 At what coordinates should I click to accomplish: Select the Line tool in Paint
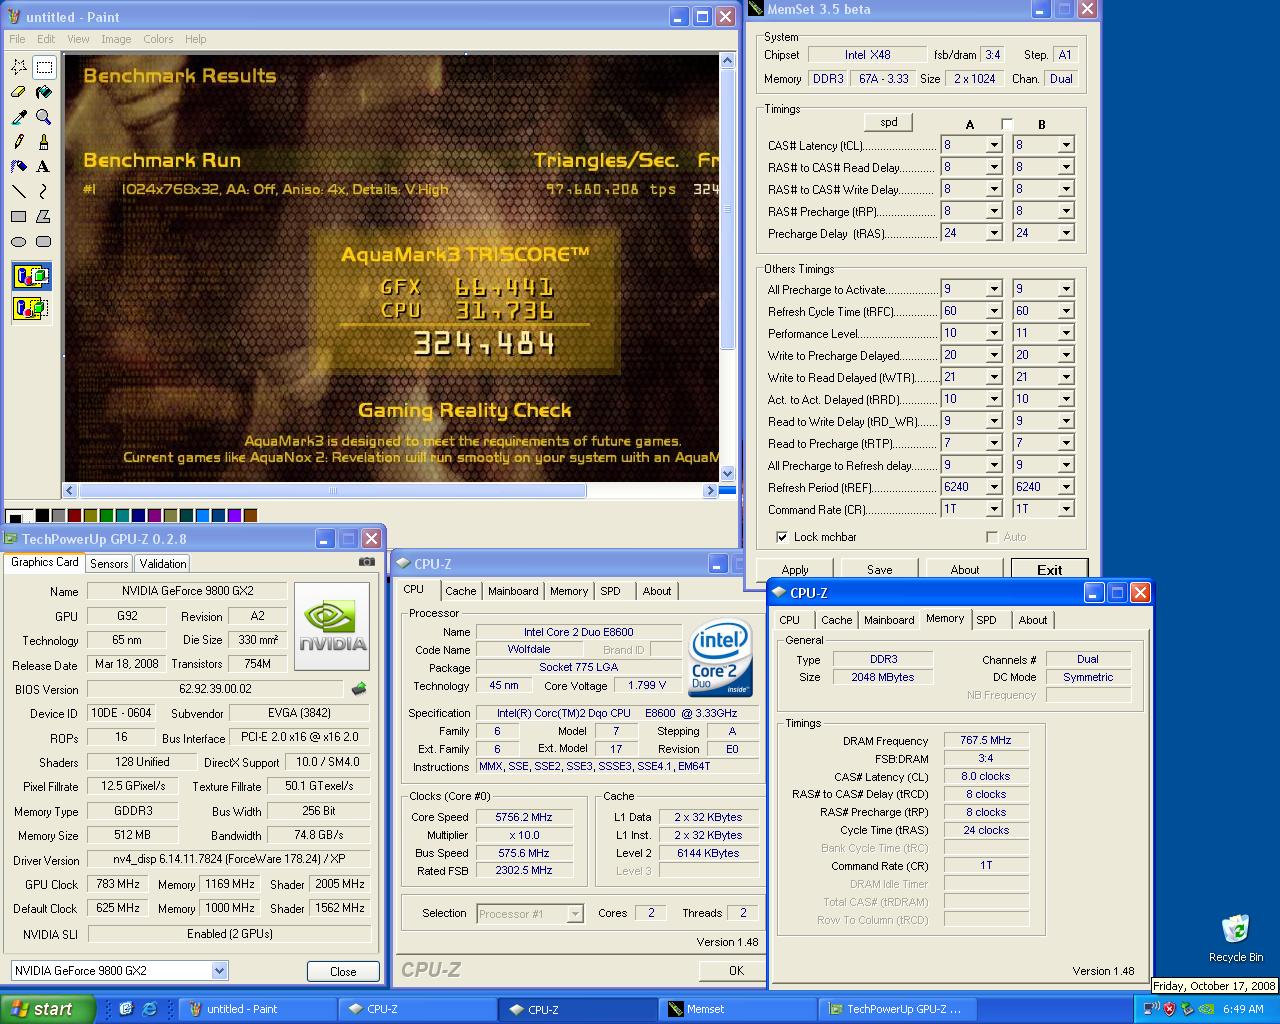(x=19, y=192)
